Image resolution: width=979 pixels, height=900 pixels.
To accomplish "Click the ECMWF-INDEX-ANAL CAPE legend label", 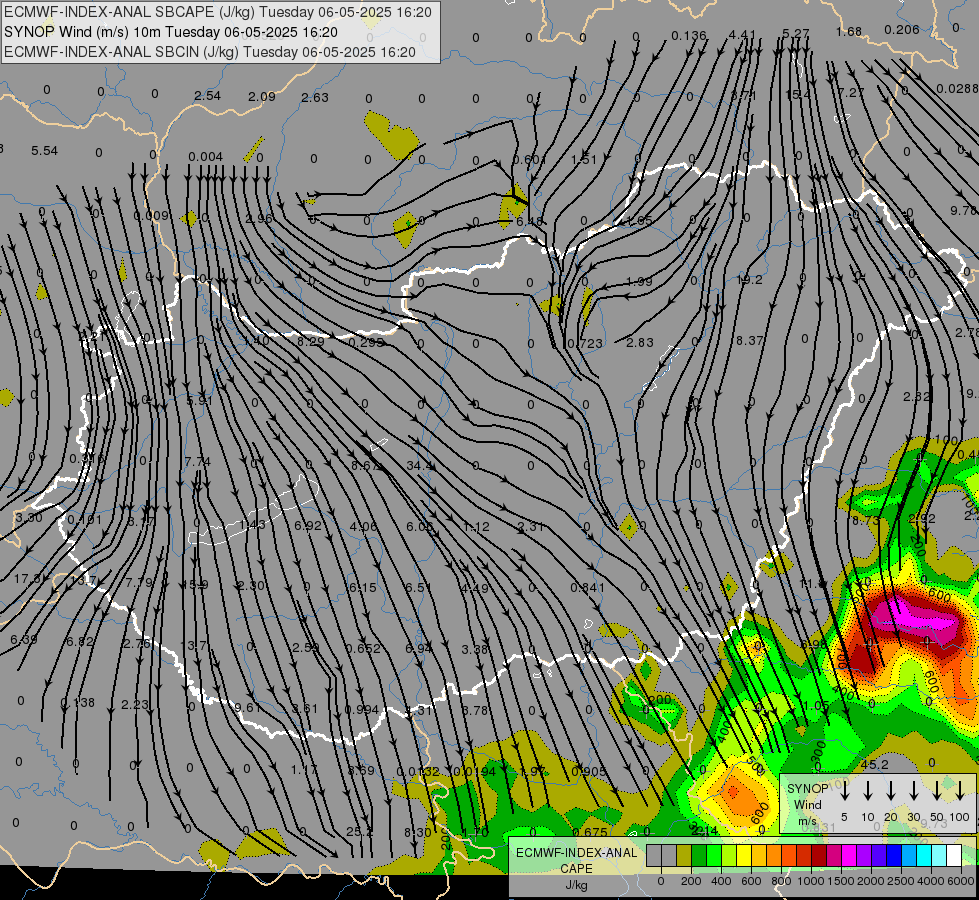I will pos(576,860).
